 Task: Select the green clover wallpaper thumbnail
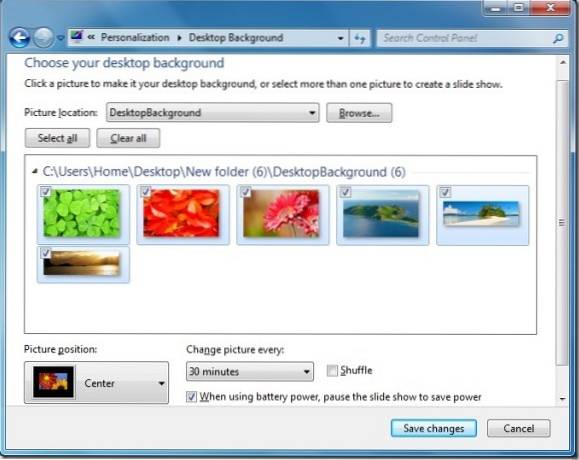click(82, 213)
